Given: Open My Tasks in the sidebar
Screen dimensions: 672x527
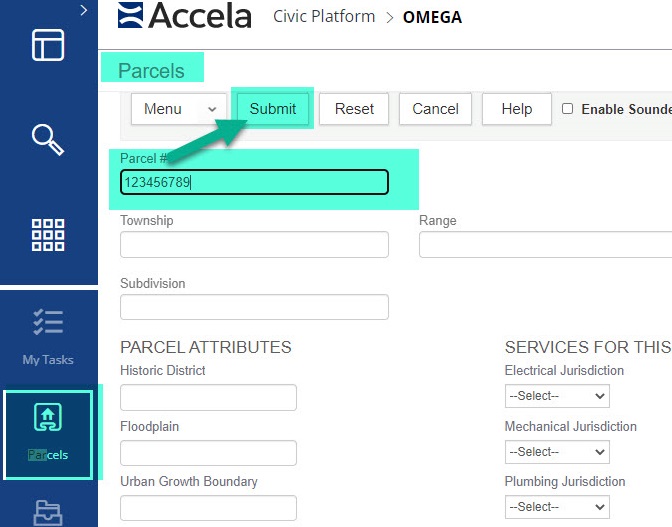Looking at the screenshot, I should click(48, 335).
